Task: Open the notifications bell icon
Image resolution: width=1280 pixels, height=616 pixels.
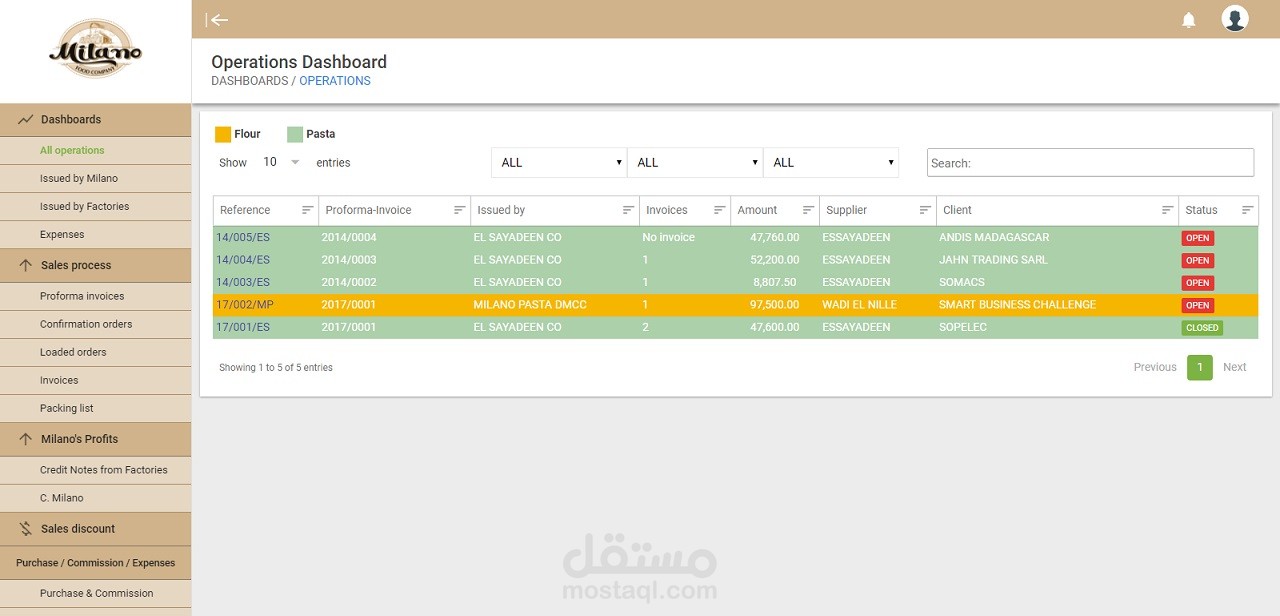Action: pyautogui.click(x=1189, y=20)
